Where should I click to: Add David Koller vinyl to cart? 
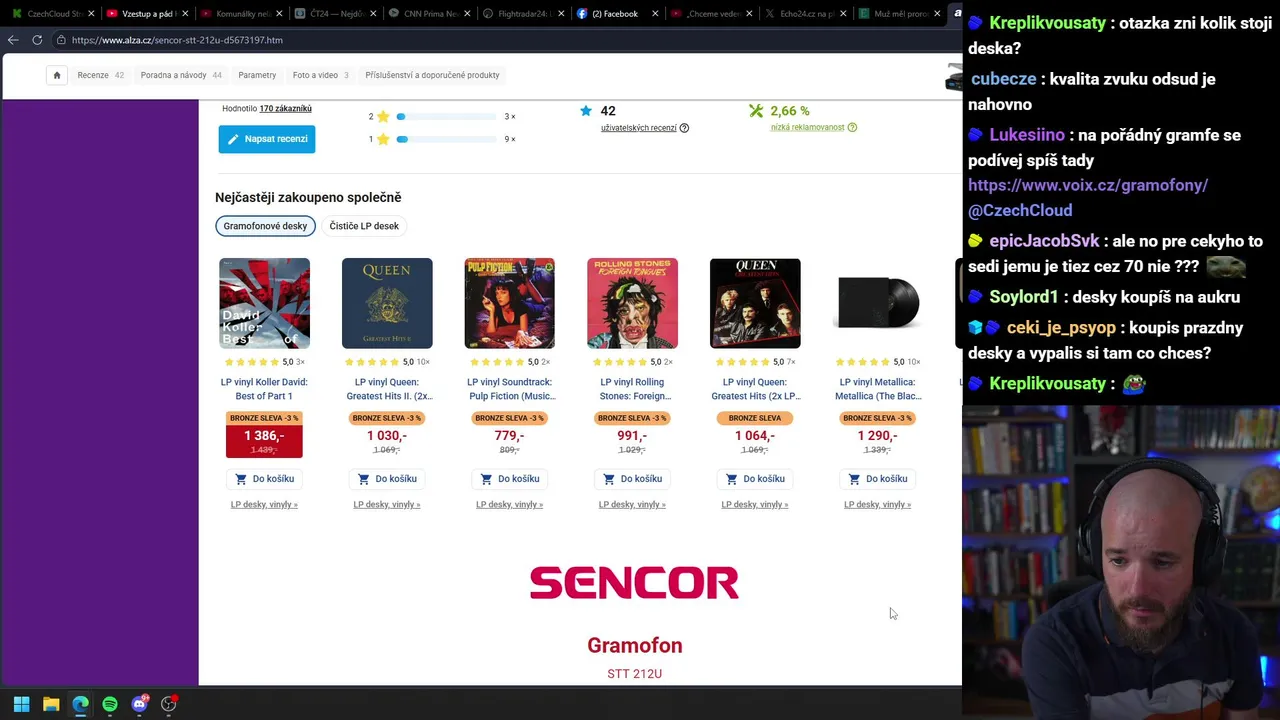click(264, 479)
